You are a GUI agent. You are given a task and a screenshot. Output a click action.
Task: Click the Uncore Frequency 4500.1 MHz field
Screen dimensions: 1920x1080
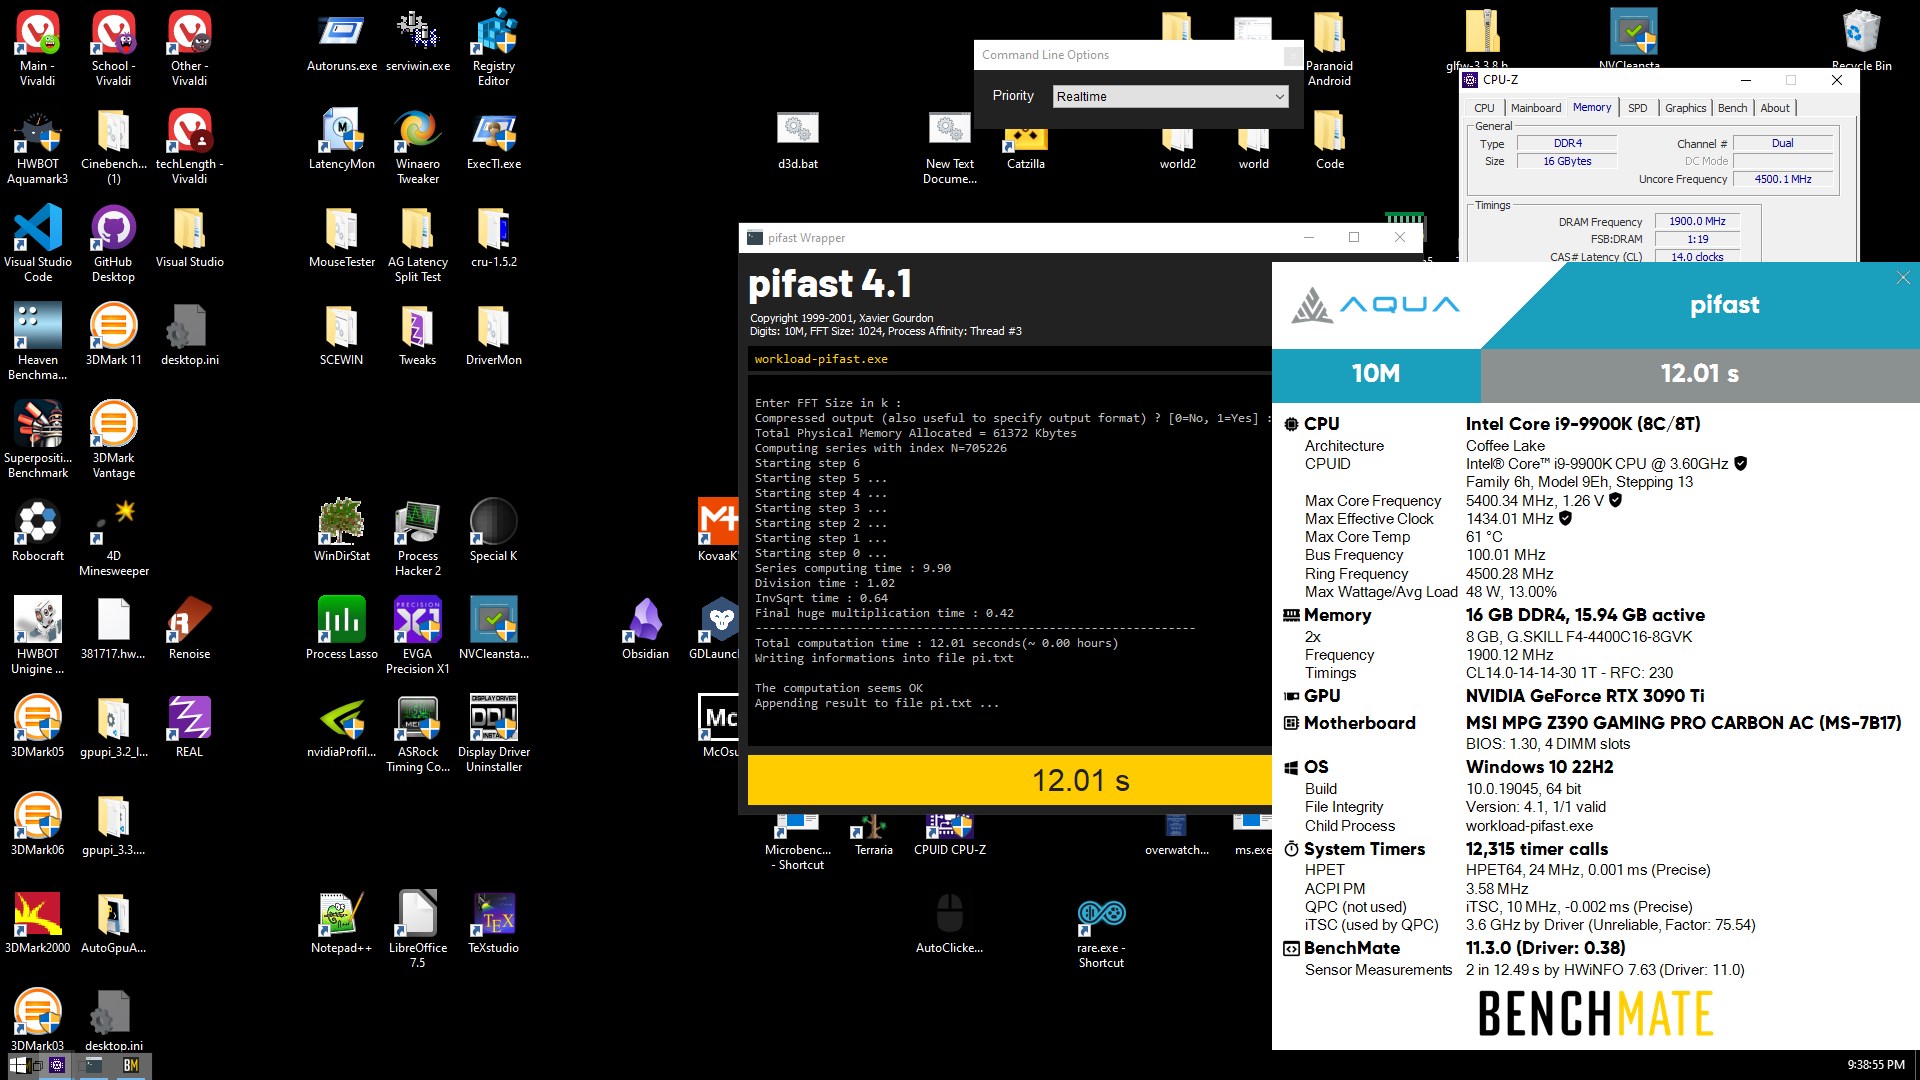click(x=1783, y=179)
